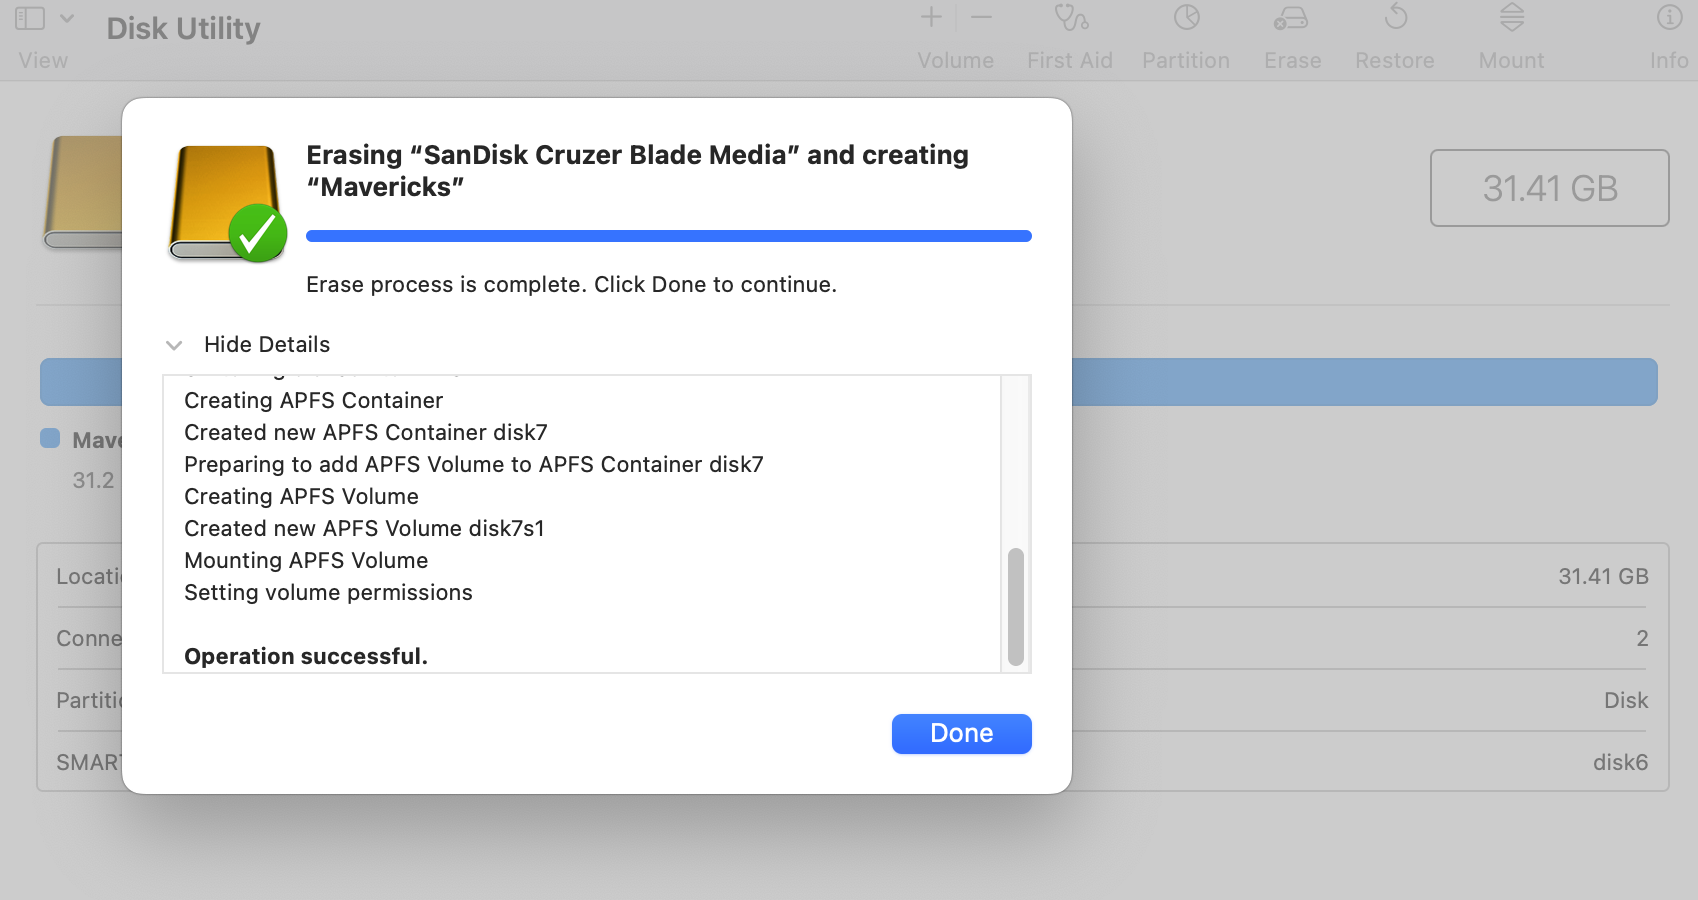This screenshot has width=1698, height=900.
Task: Click the Mount label in toolbar
Action: click(1511, 60)
